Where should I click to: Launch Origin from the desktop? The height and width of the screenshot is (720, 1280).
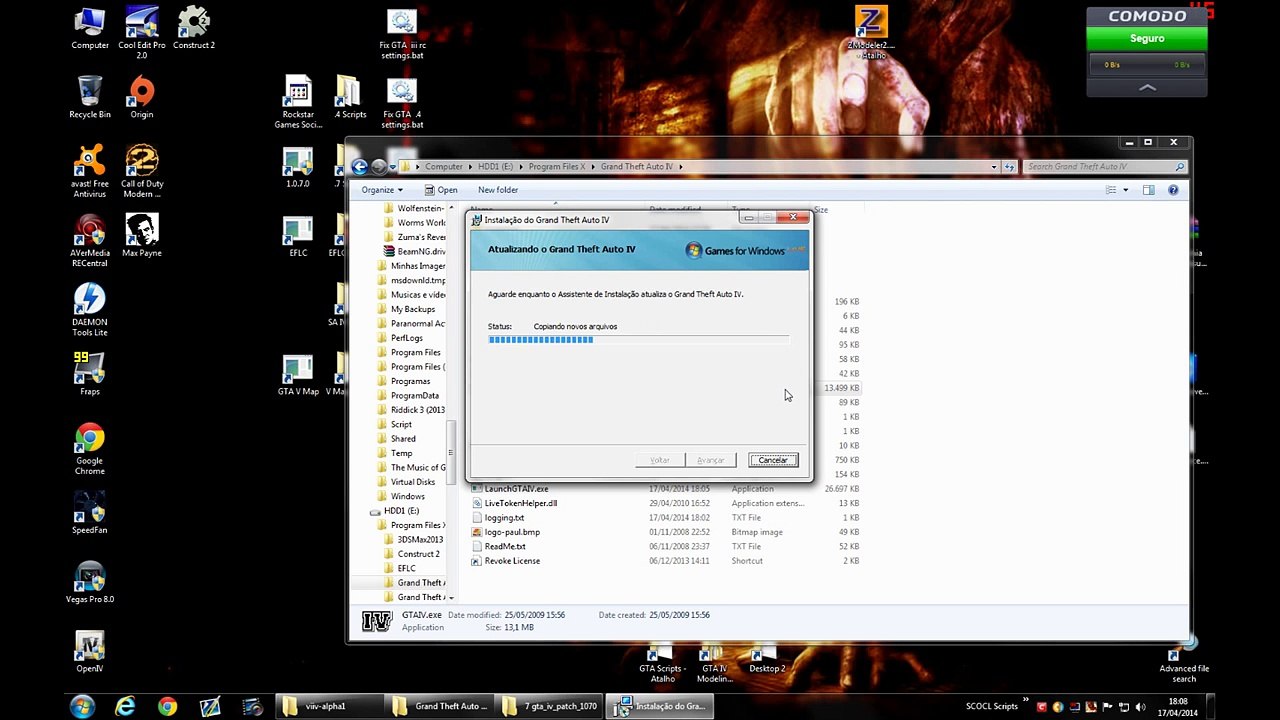[142, 97]
